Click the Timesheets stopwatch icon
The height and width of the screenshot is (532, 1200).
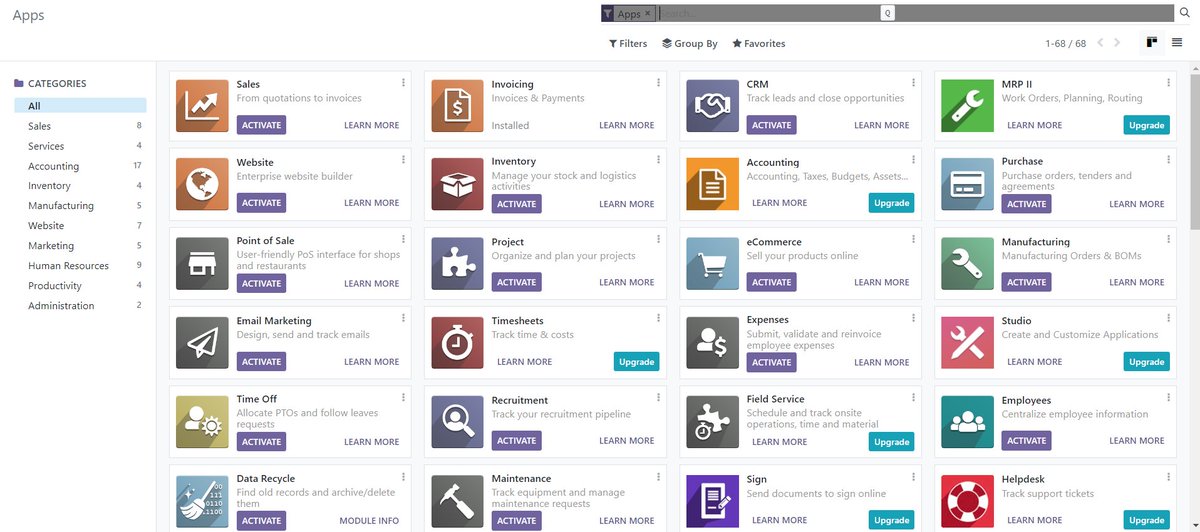coord(457,342)
